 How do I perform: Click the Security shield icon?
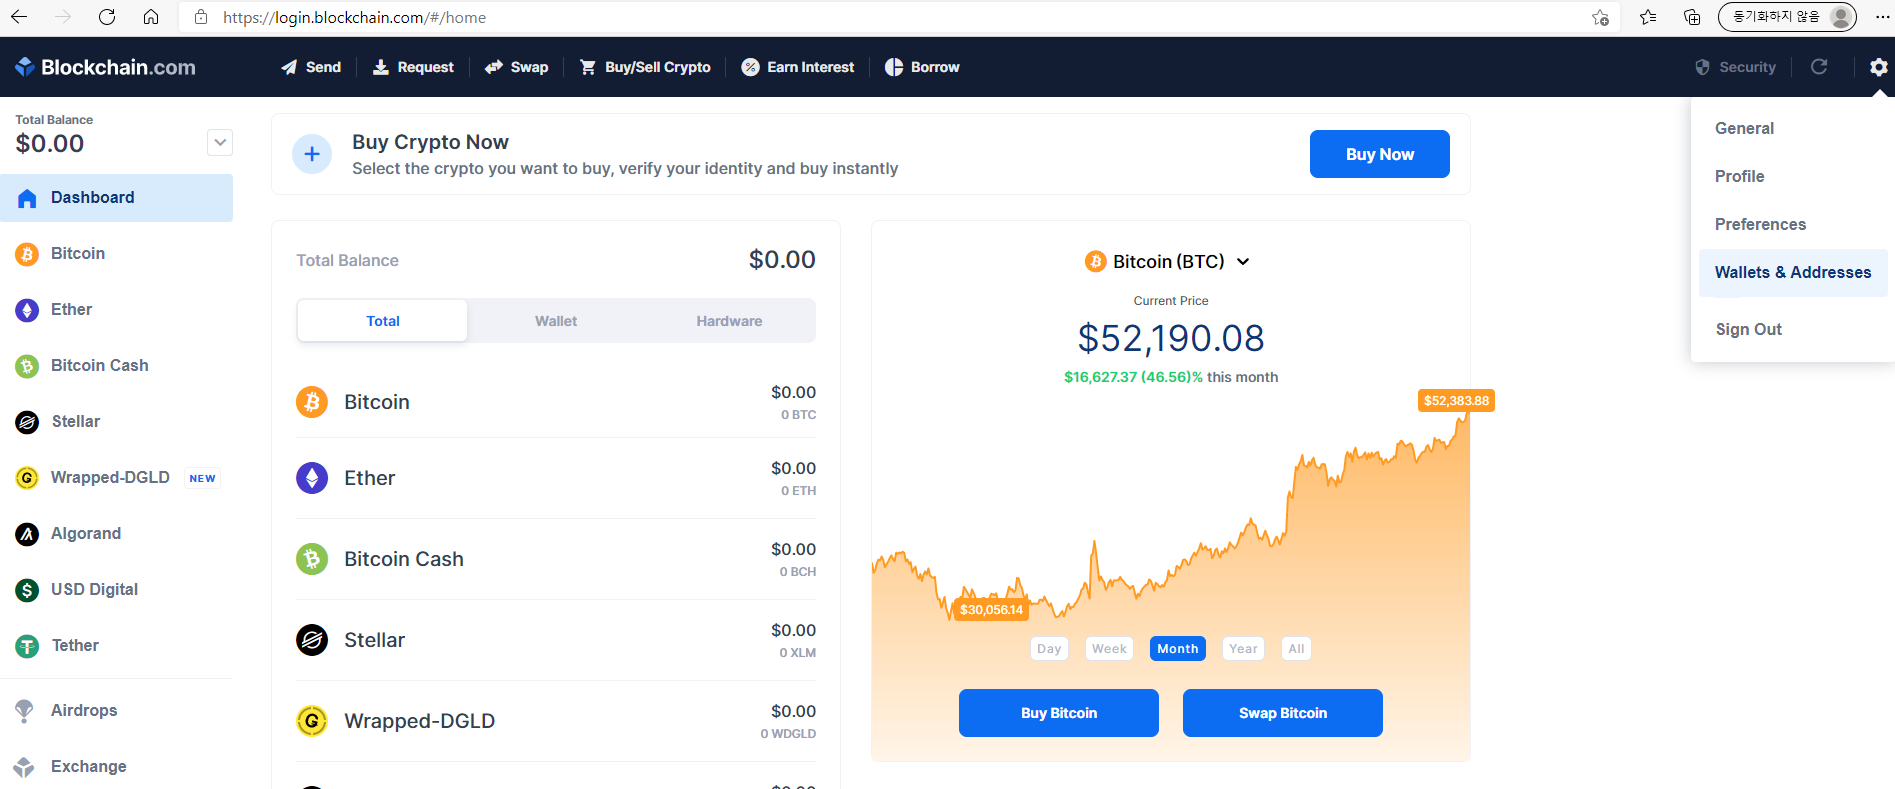click(x=1702, y=67)
